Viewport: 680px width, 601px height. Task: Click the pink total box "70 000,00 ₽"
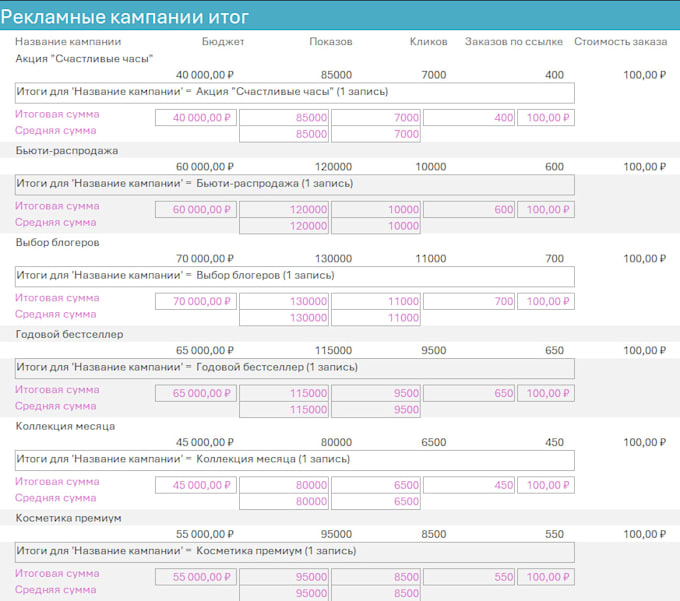[196, 301]
